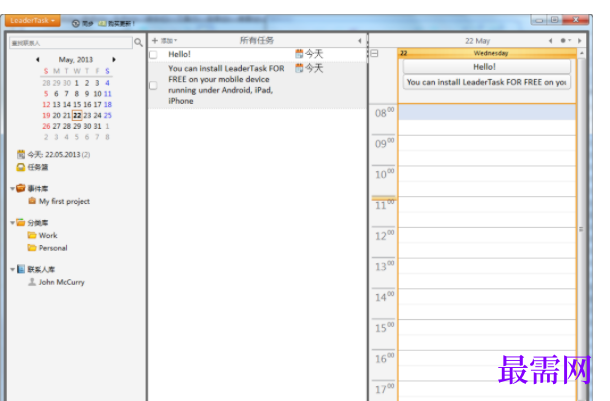Open My first project

click(64, 201)
